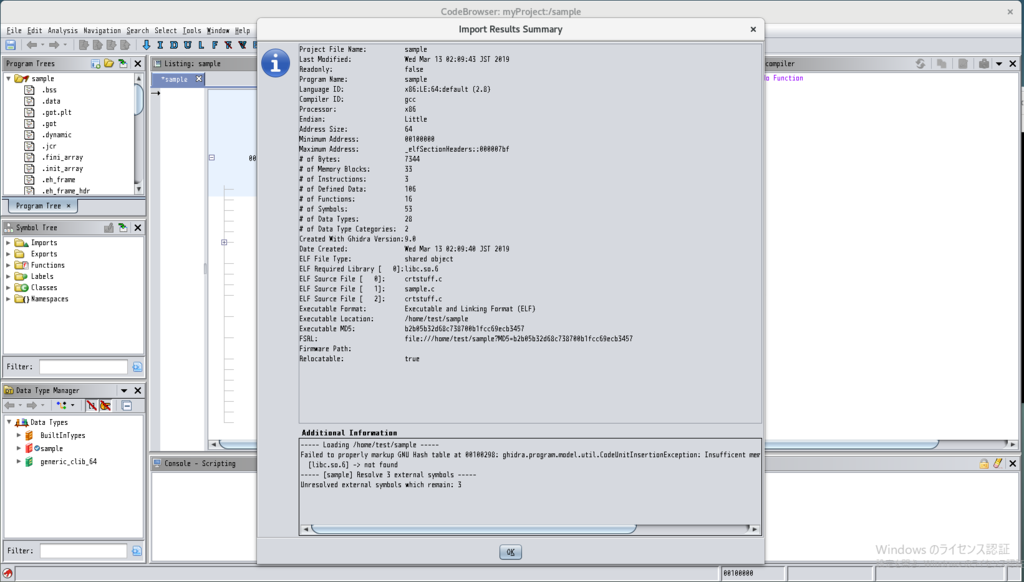The image size is (1024, 582).
Task: Click the Decompiler snapshot camera icon
Action: click(984, 63)
